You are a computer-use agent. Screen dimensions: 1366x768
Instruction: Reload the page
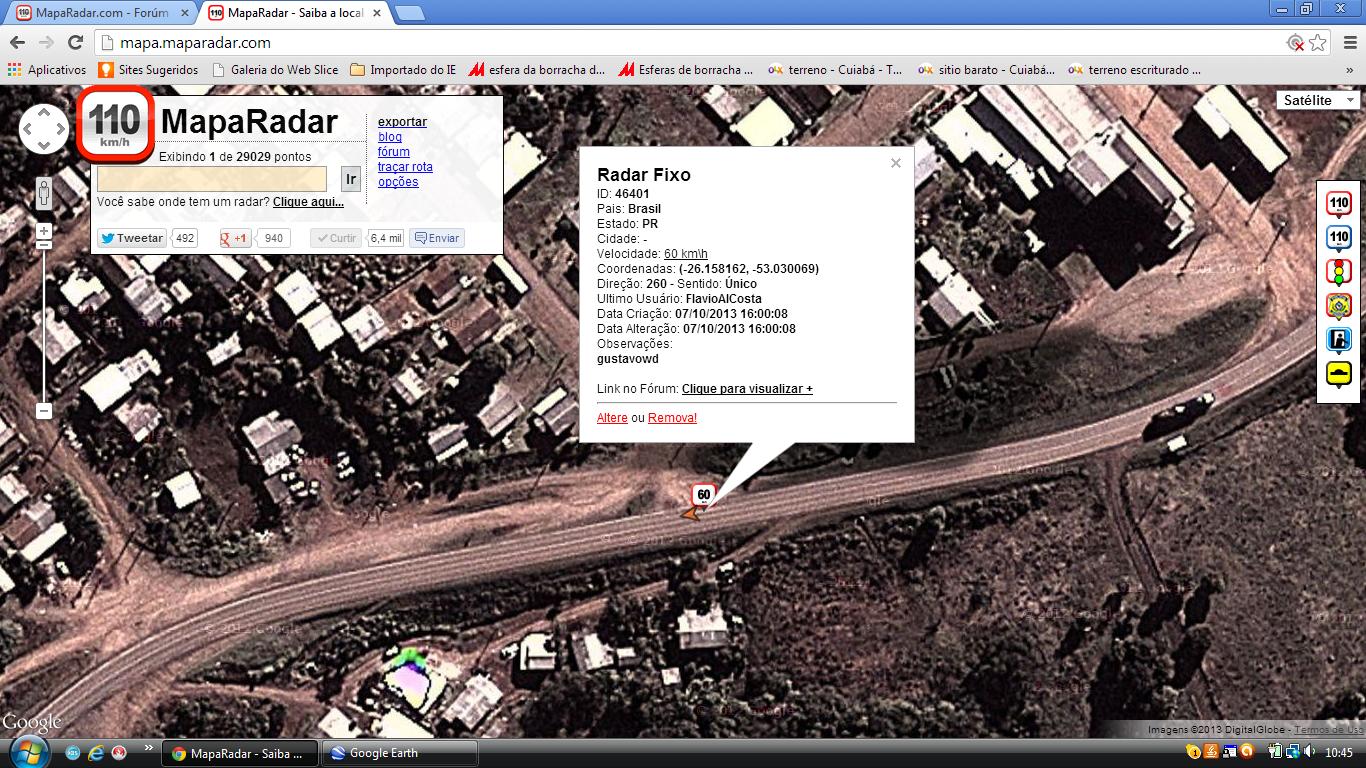pyautogui.click(x=75, y=43)
